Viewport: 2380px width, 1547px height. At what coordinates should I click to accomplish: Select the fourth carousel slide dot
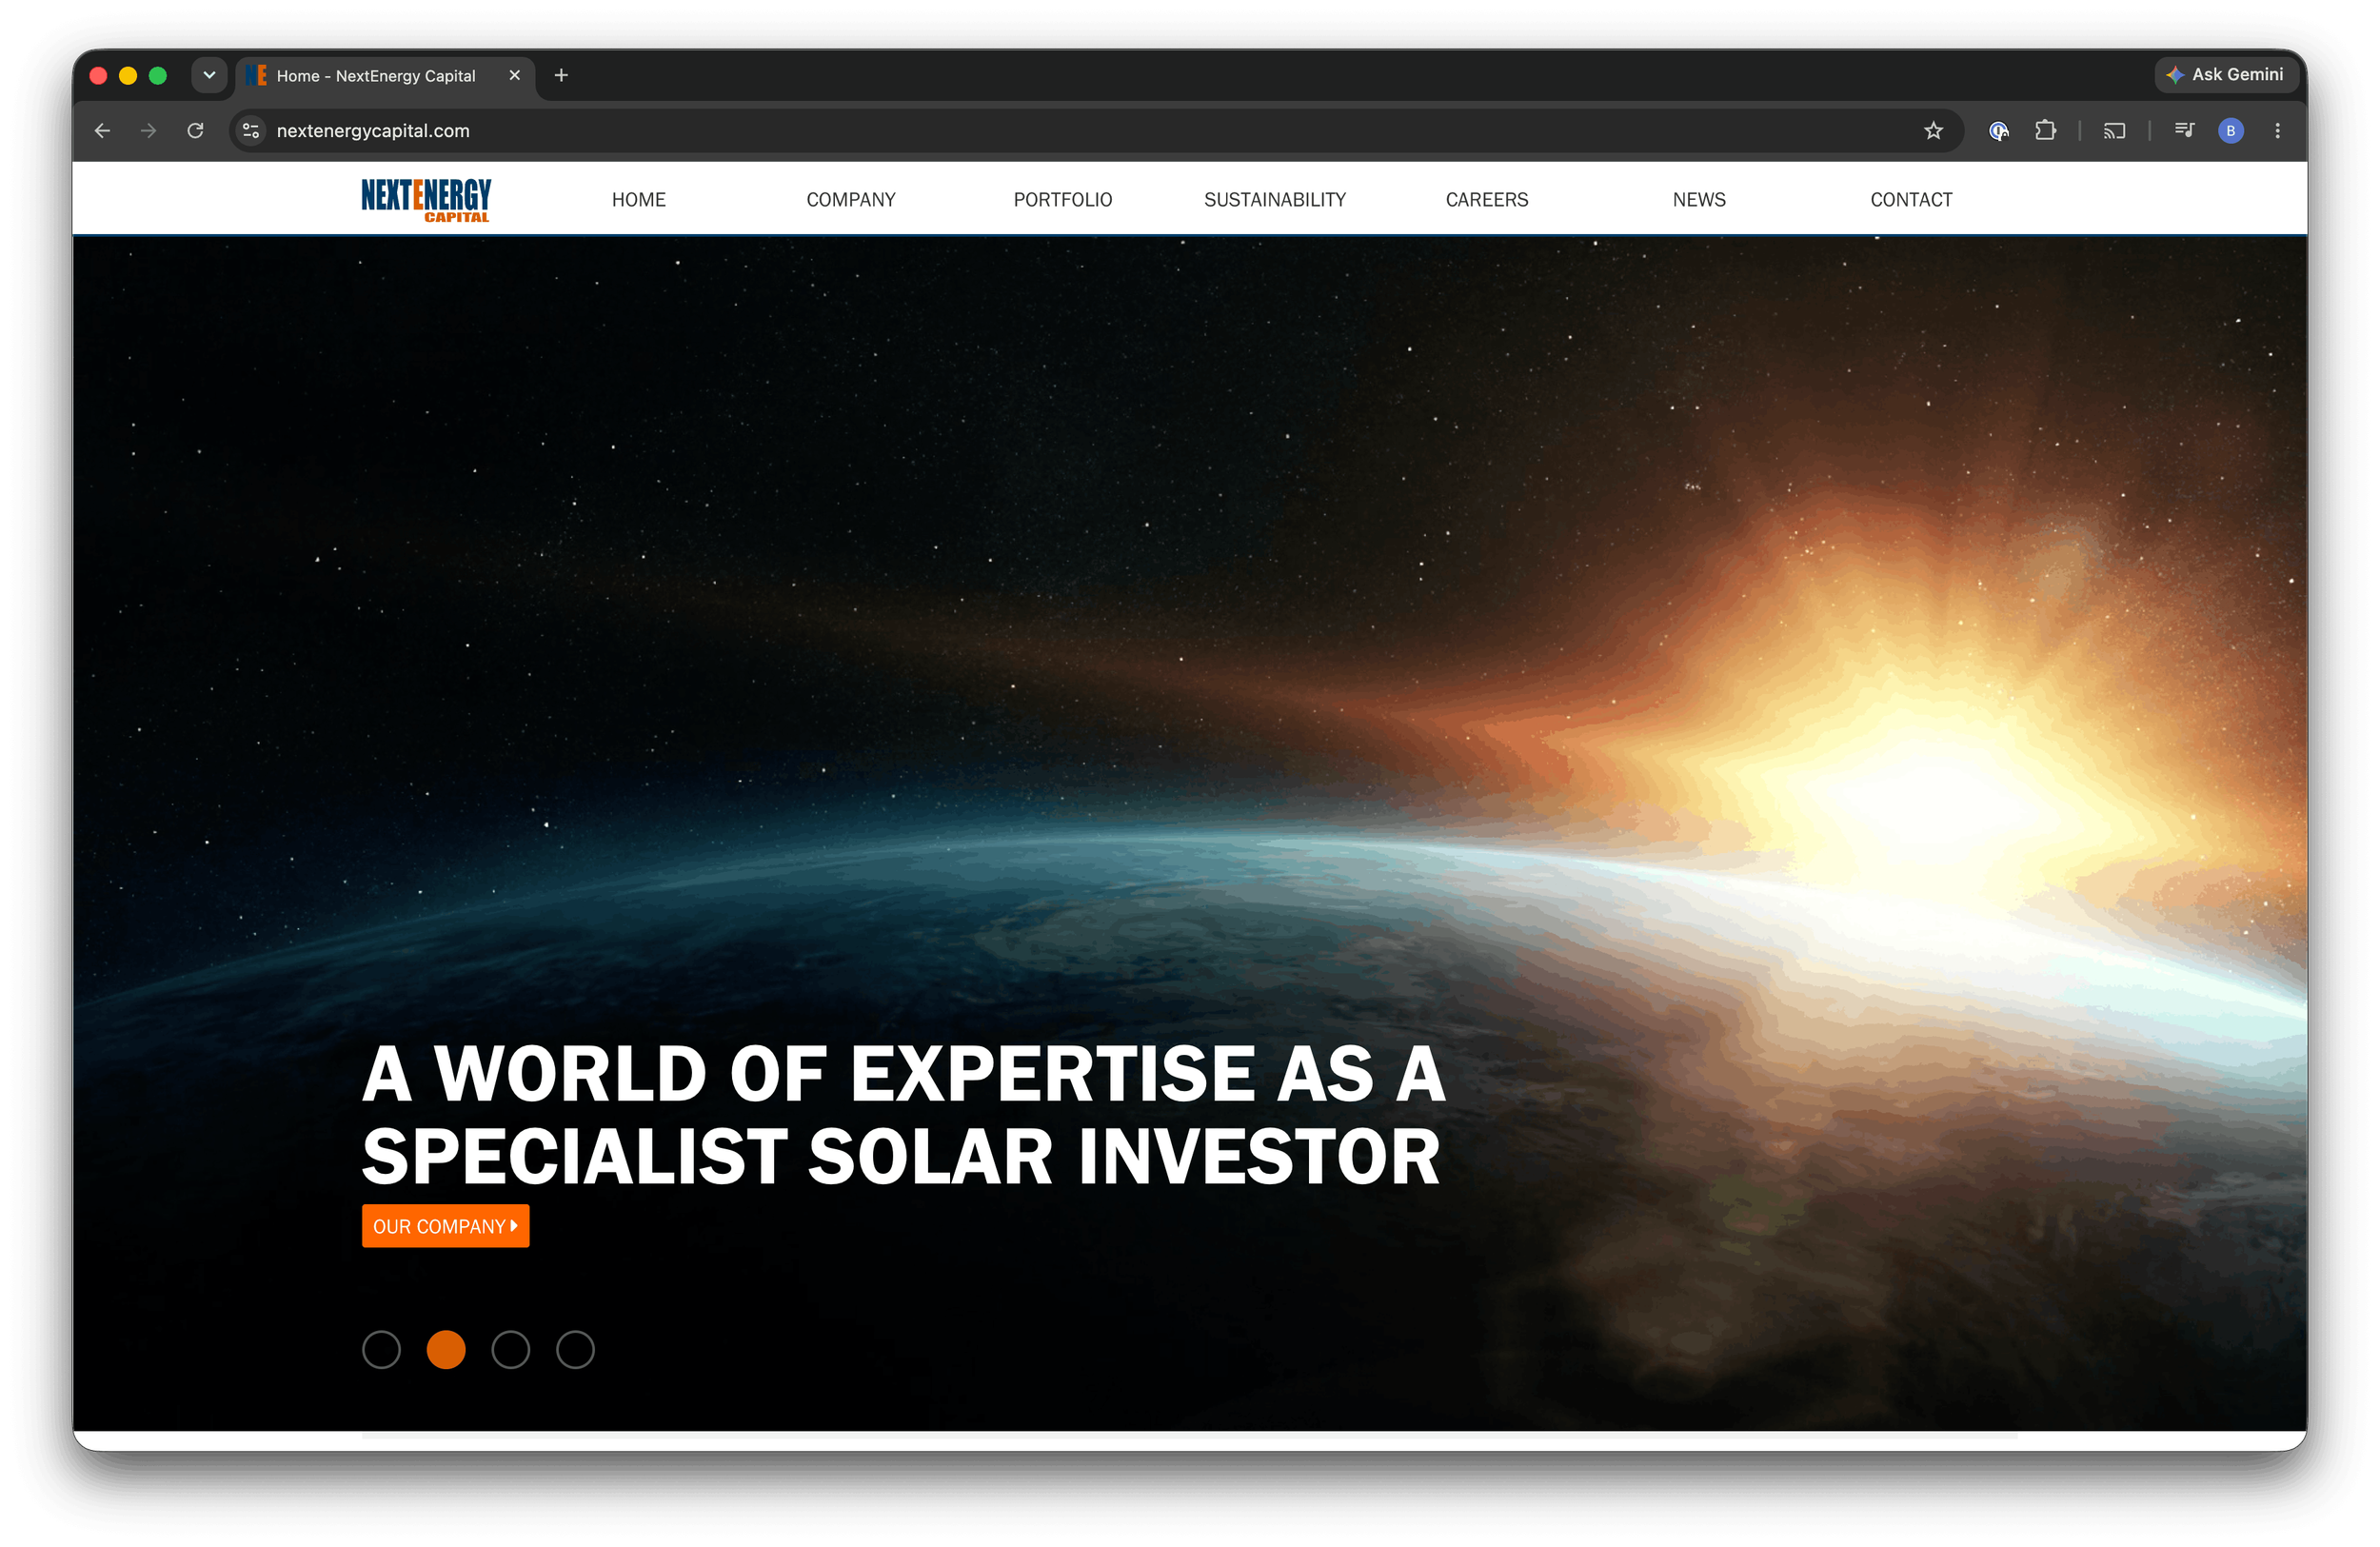[x=575, y=1350]
